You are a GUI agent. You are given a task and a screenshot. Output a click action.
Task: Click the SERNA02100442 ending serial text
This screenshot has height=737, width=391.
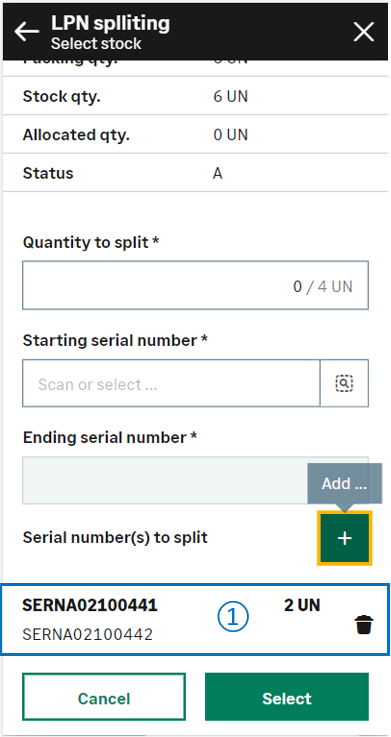pos(87,635)
